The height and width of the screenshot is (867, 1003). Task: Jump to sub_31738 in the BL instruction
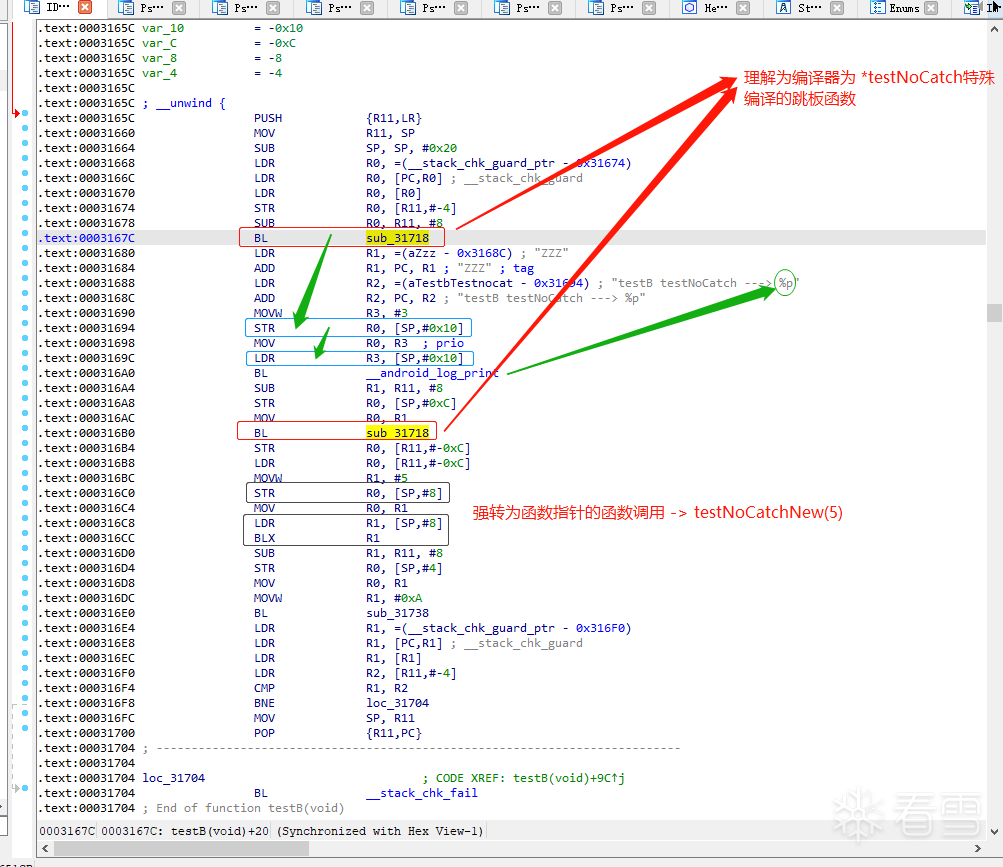pos(397,613)
